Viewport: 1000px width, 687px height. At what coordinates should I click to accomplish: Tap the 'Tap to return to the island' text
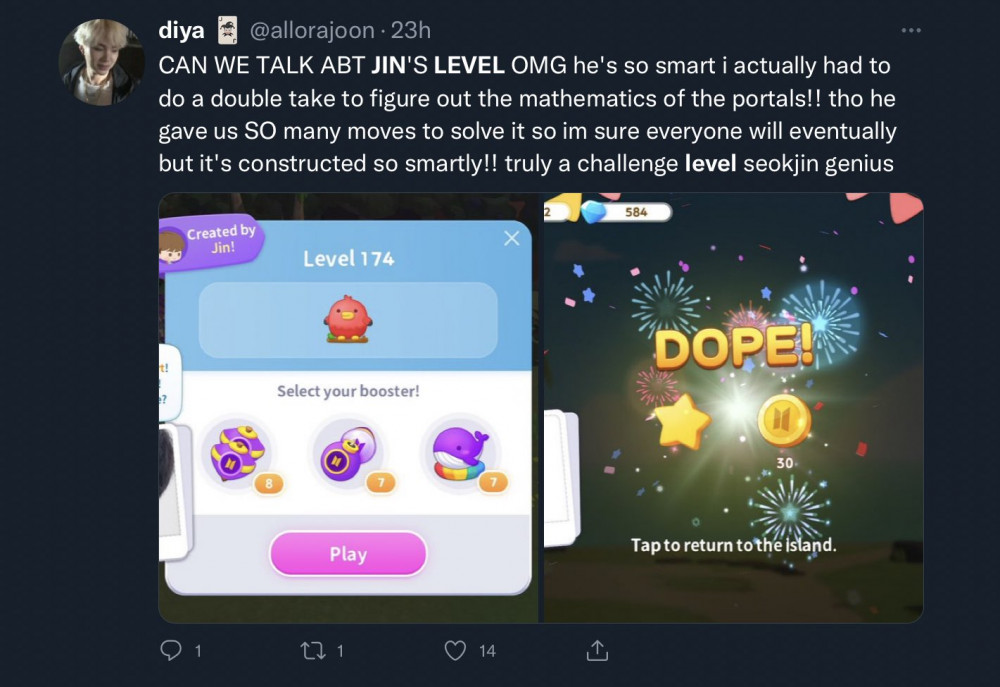click(x=733, y=545)
